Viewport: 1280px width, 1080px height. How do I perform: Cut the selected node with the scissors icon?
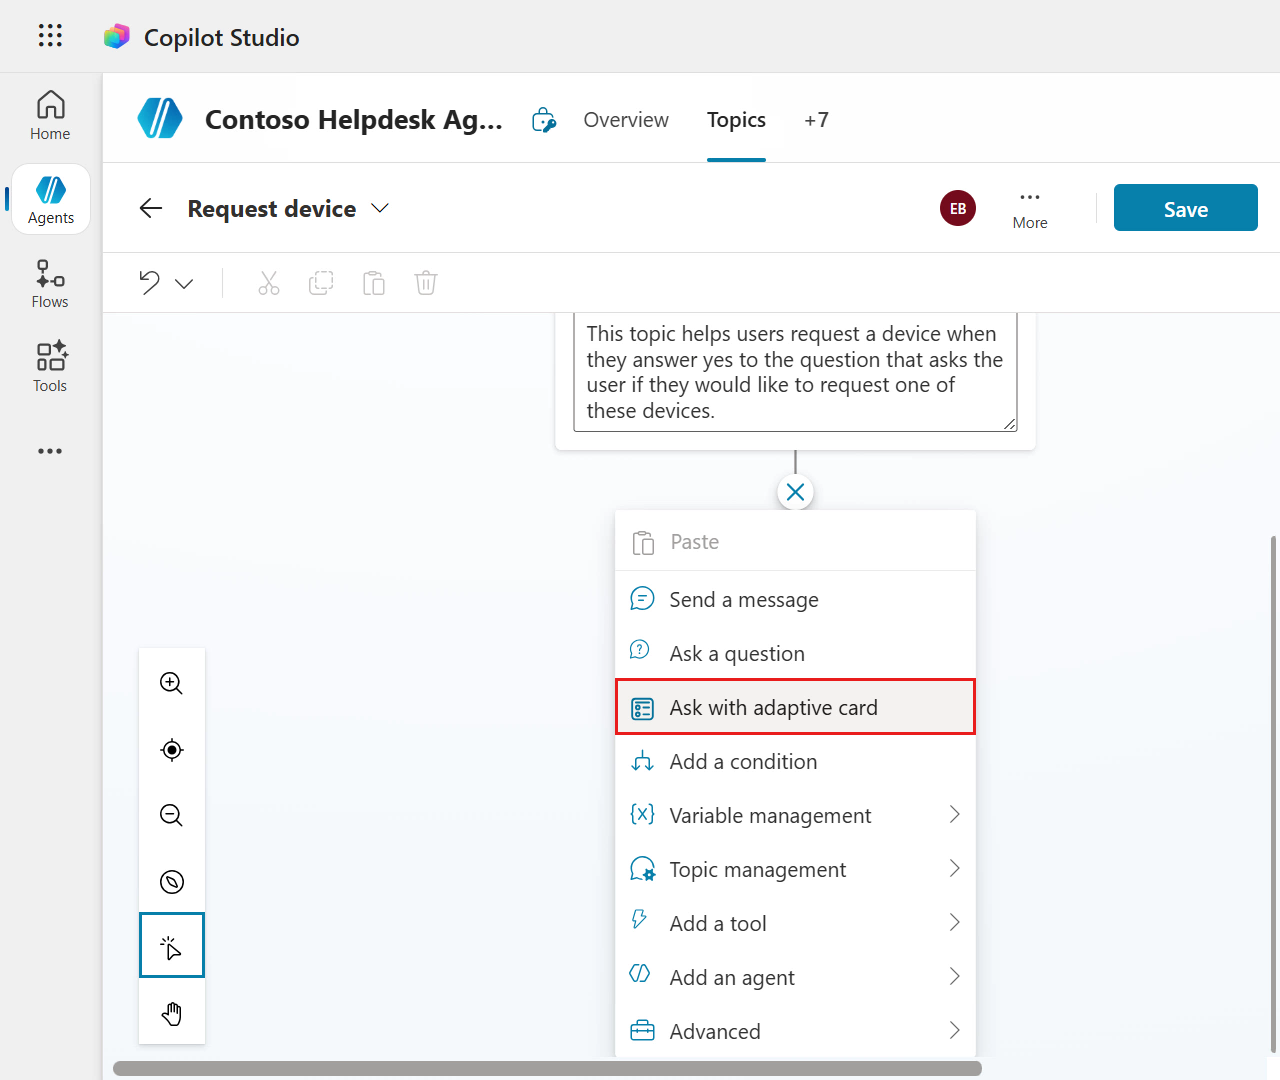pyautogui.click(x=268, y=283)
